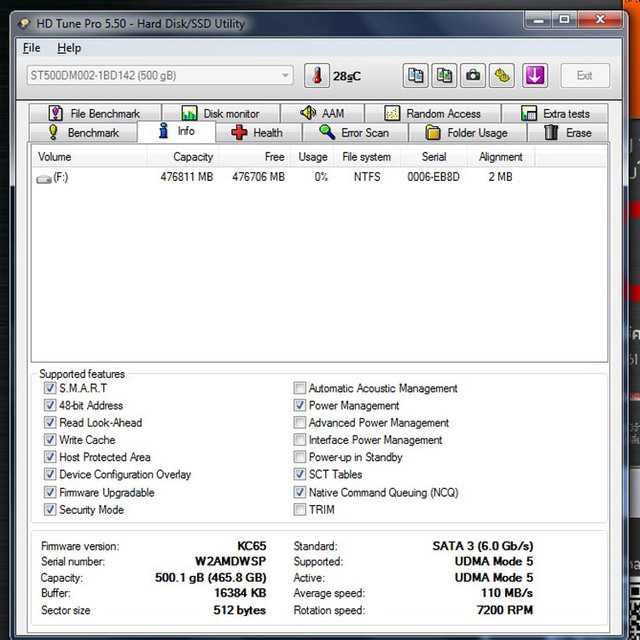This screenshot has height=640, width=640.
Task: Click the 7200 RPM rotation speed value
Action: (505, 610)
